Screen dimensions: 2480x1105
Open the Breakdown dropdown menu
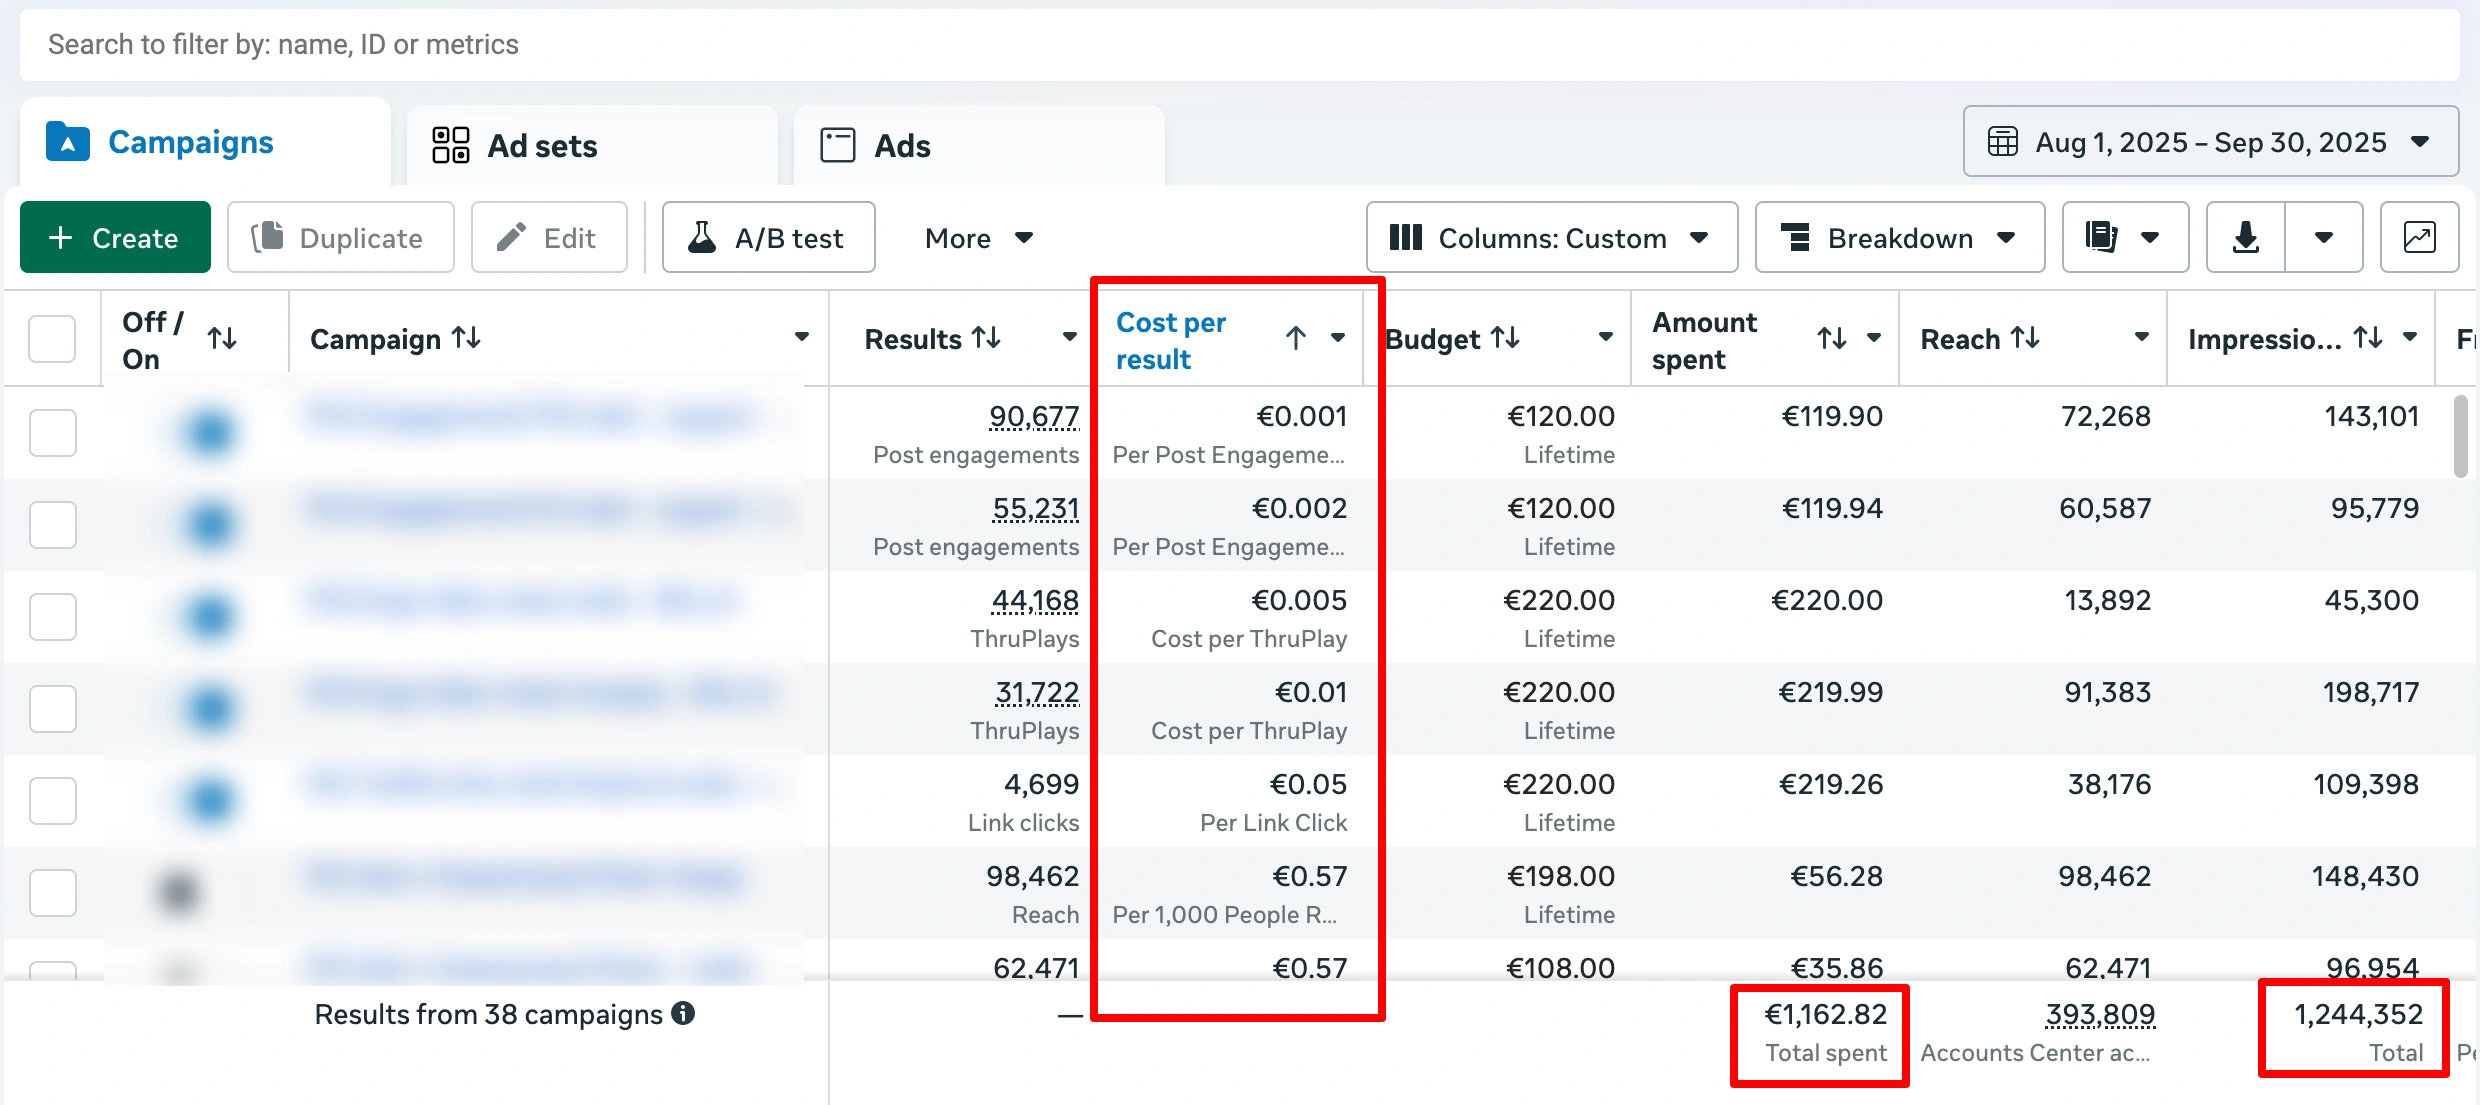(x=1899, y=238)
